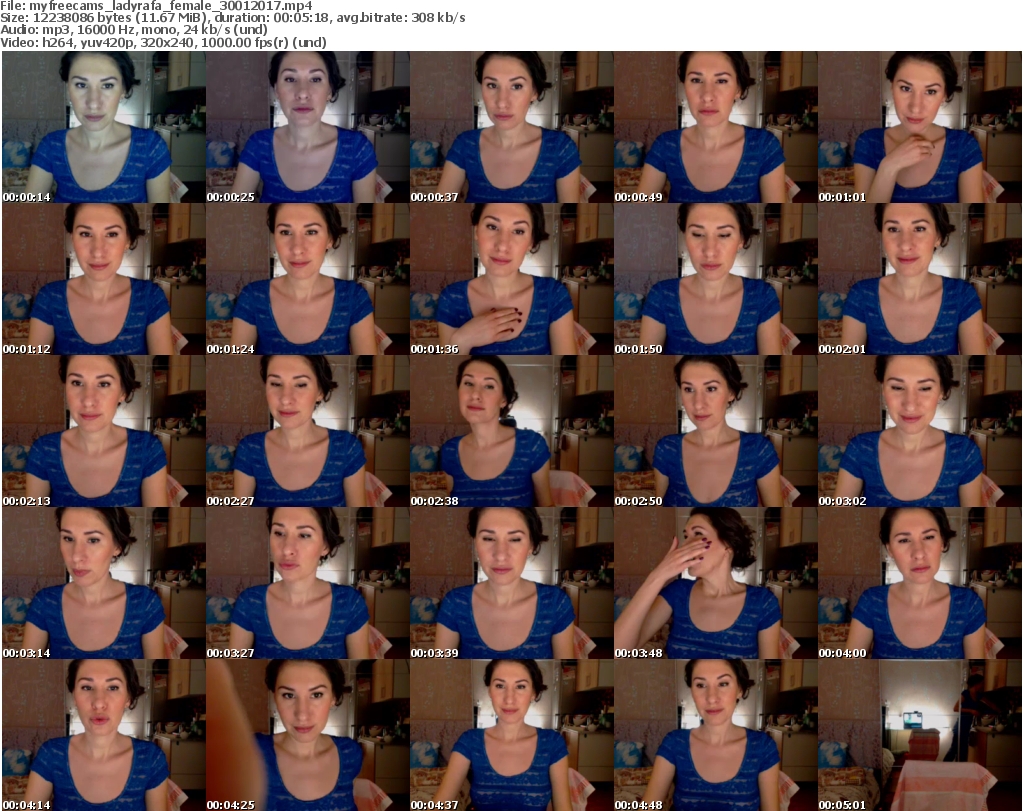Choose the frame stamped 00:03:14
The width and height of the screenshot is (1024, 811).
pyautogui.click(x=104, y=584)
